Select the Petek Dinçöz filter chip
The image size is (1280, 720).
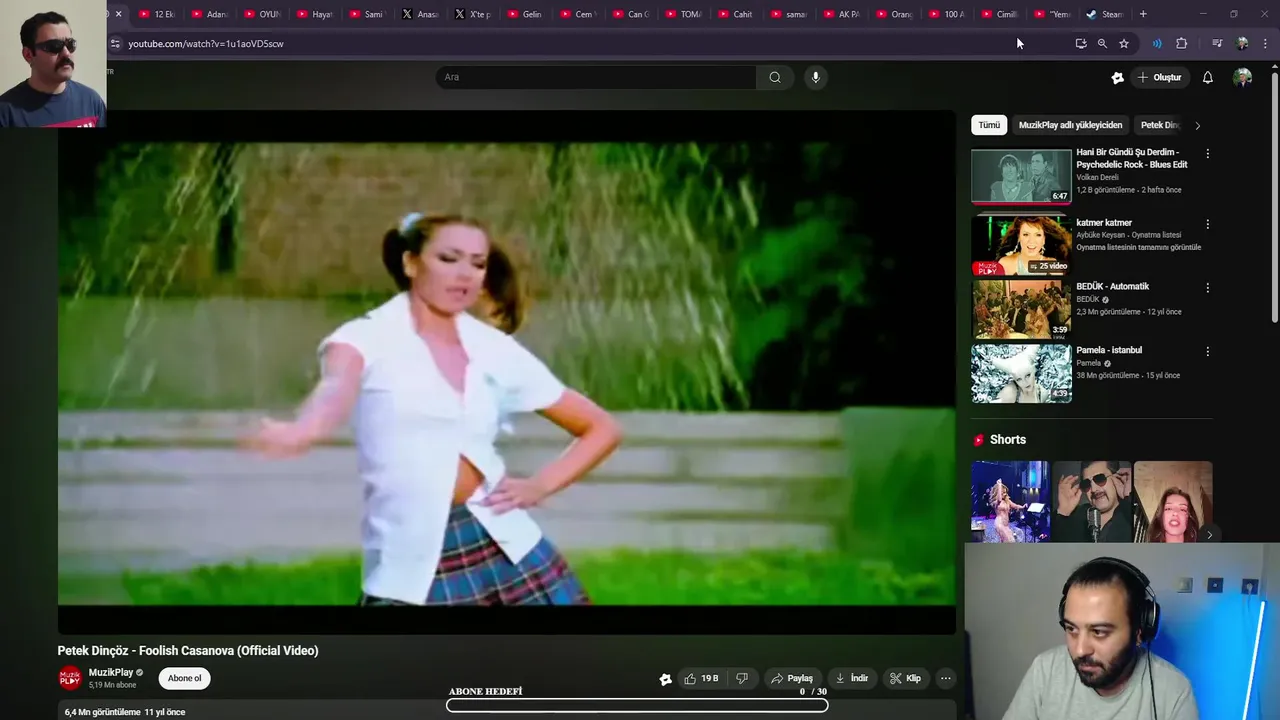[x=1161, y=125]
